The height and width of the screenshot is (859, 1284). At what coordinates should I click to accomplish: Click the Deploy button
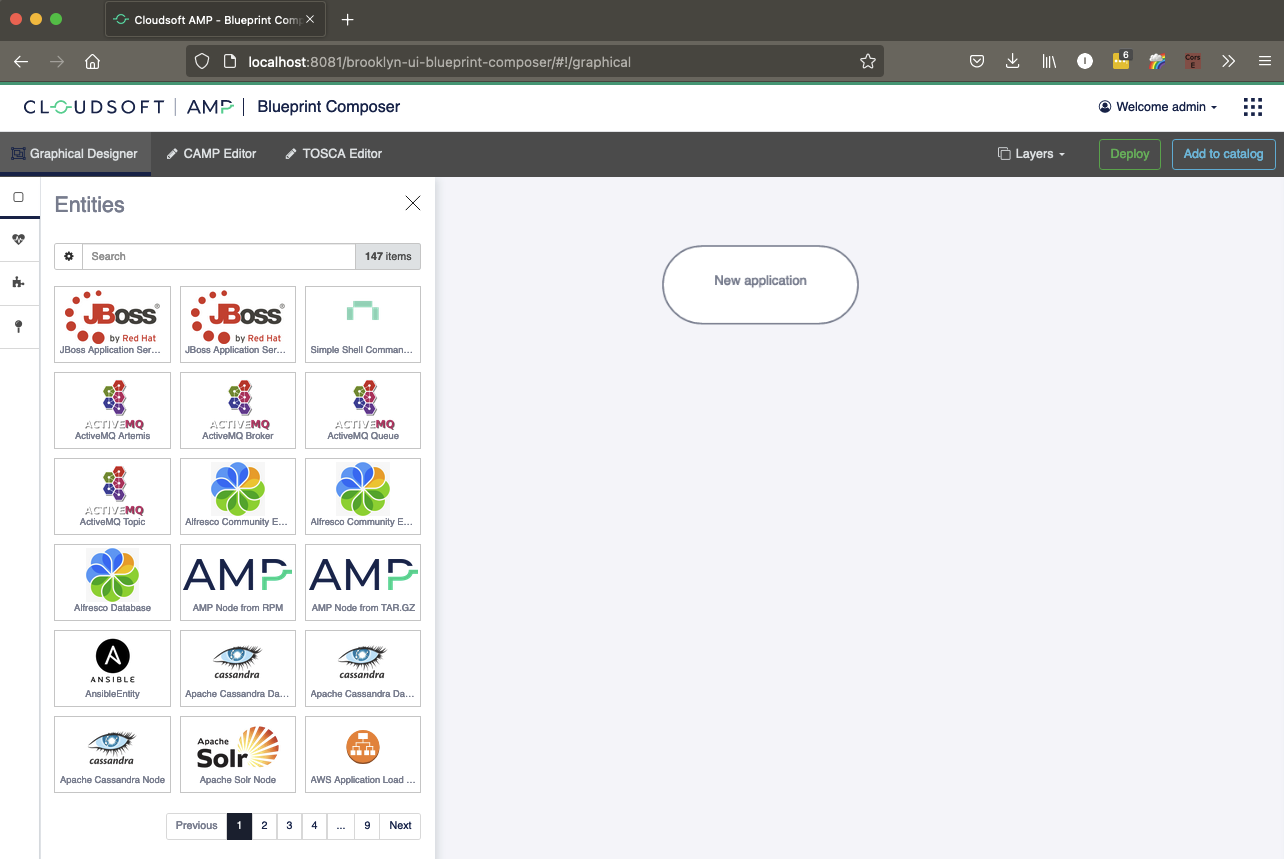pos(1130,154)
